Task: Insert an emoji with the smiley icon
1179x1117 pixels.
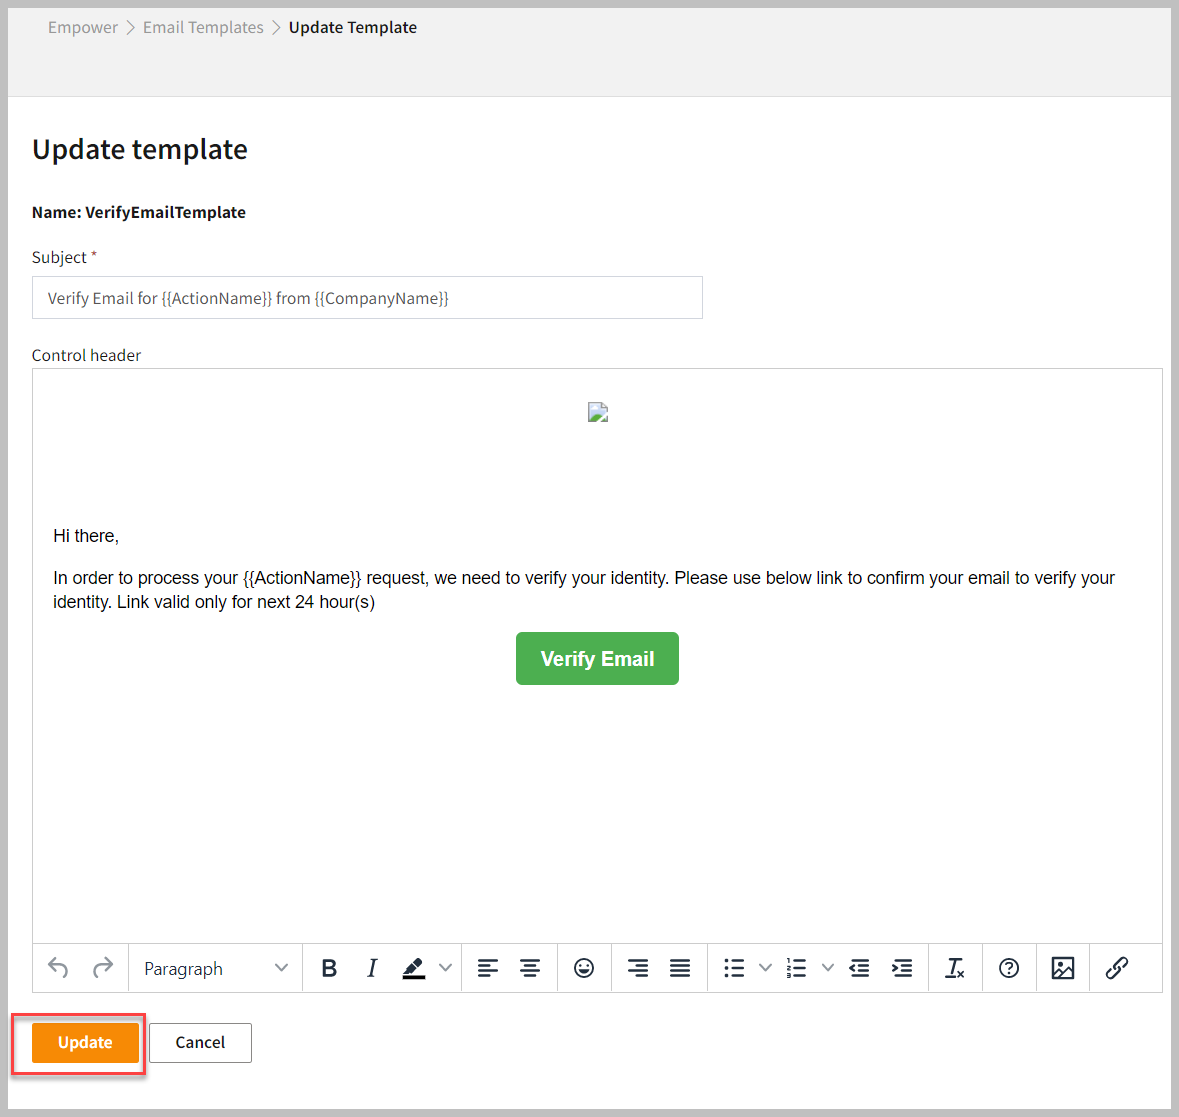Action: click(x=584, y=968)
